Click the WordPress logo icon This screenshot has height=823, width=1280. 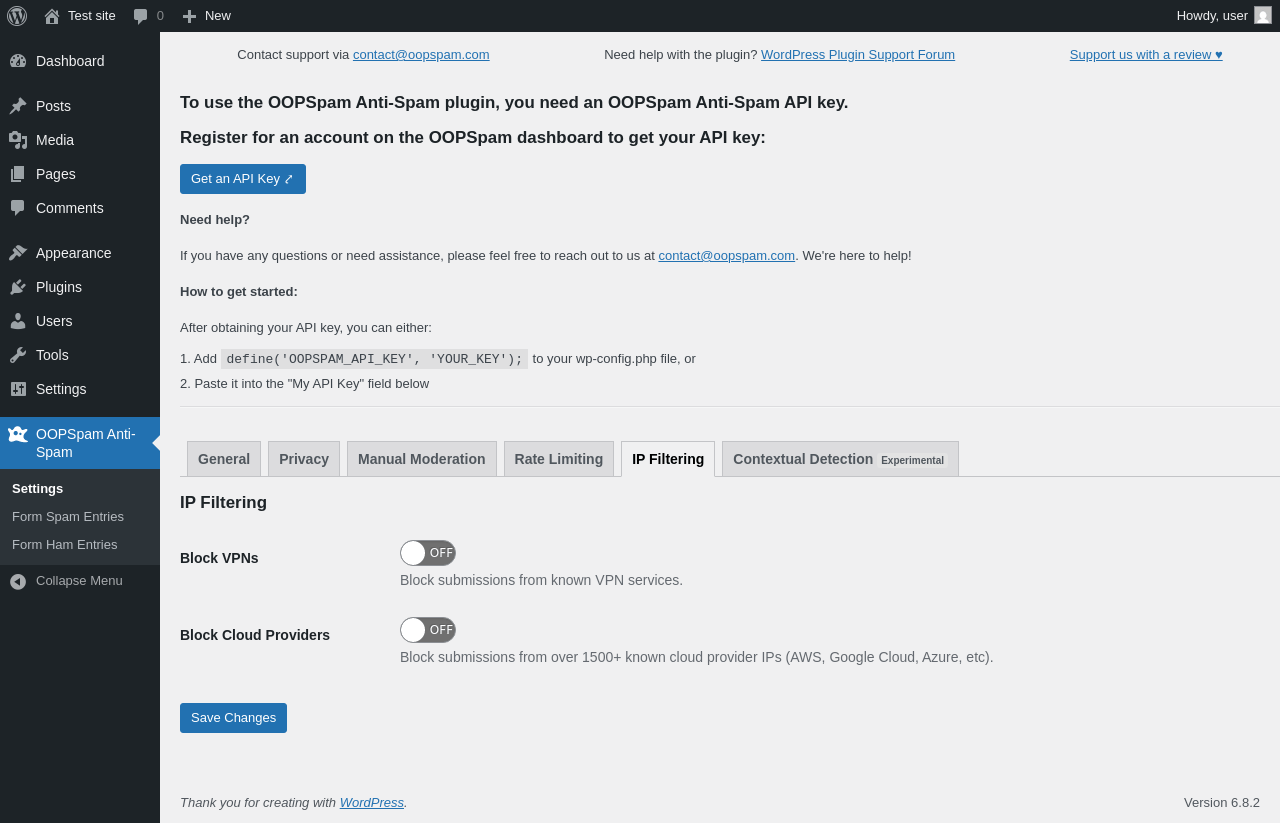17,16
